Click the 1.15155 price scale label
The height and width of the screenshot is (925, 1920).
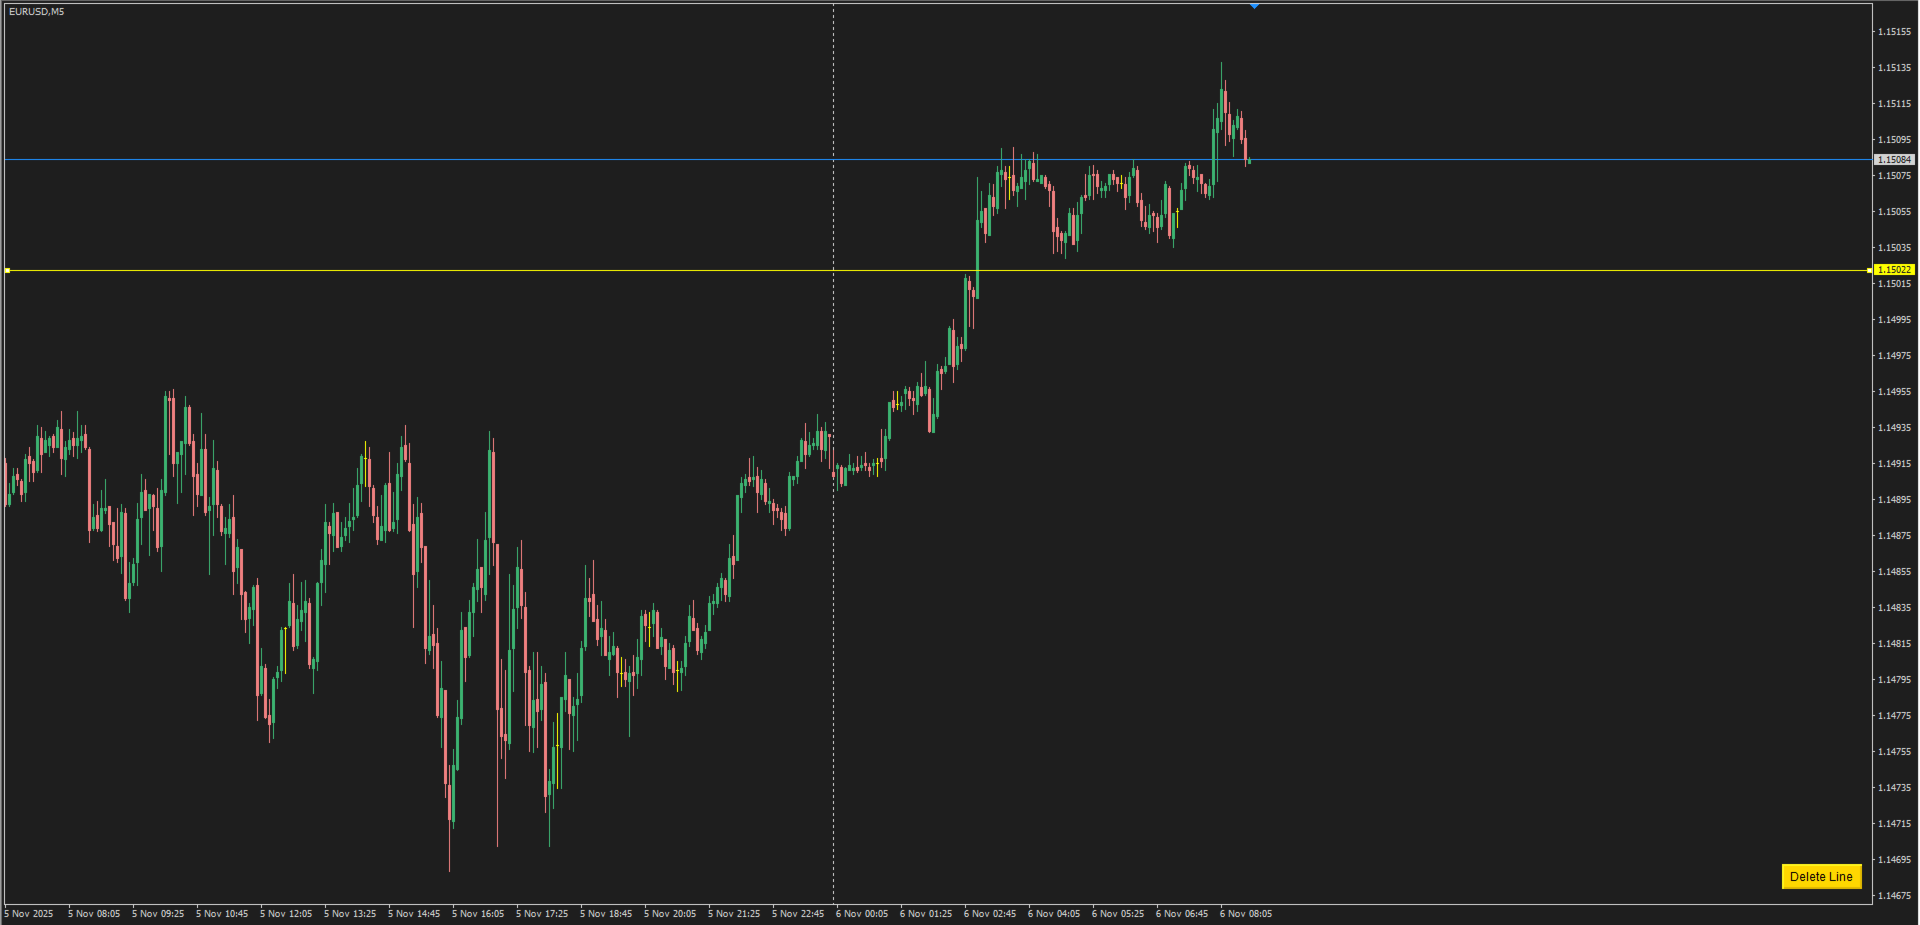[1894, 32]
